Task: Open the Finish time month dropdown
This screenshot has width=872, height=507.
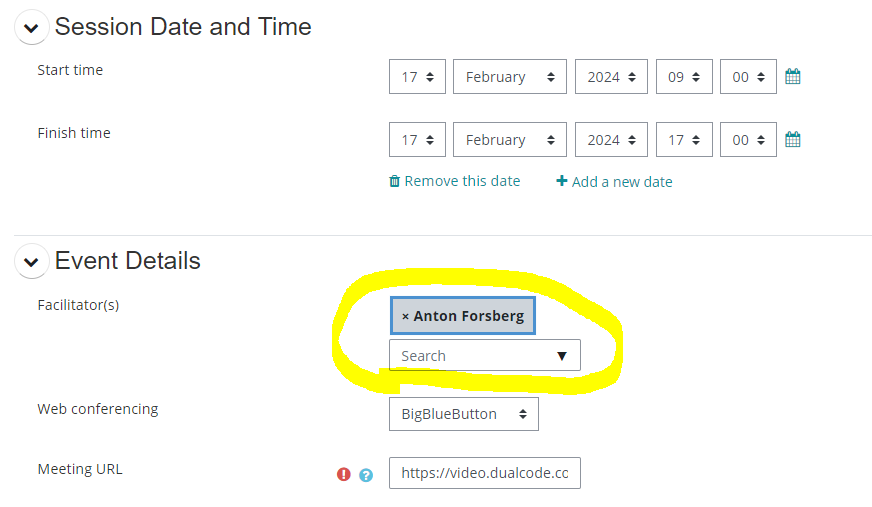Action: [509, 140]
